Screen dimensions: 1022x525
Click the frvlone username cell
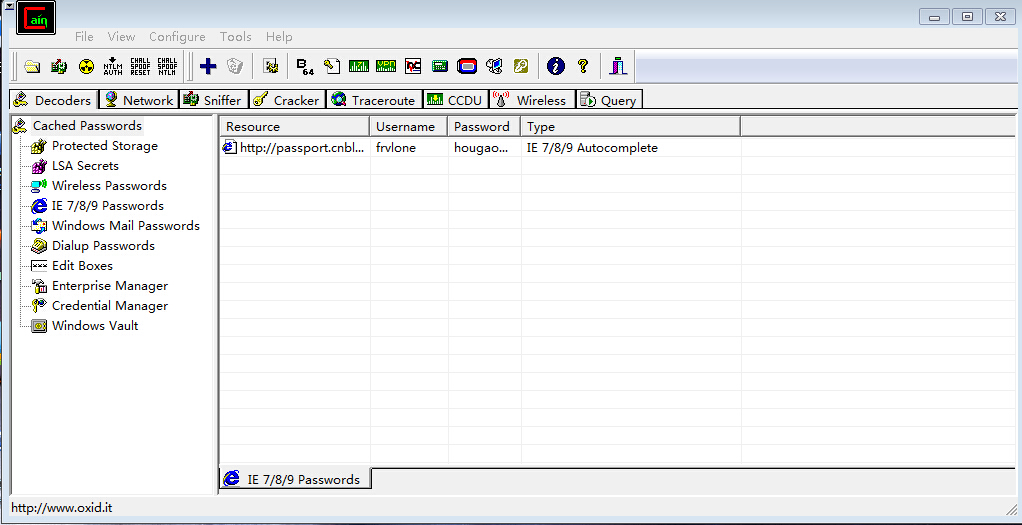[396, 148]
